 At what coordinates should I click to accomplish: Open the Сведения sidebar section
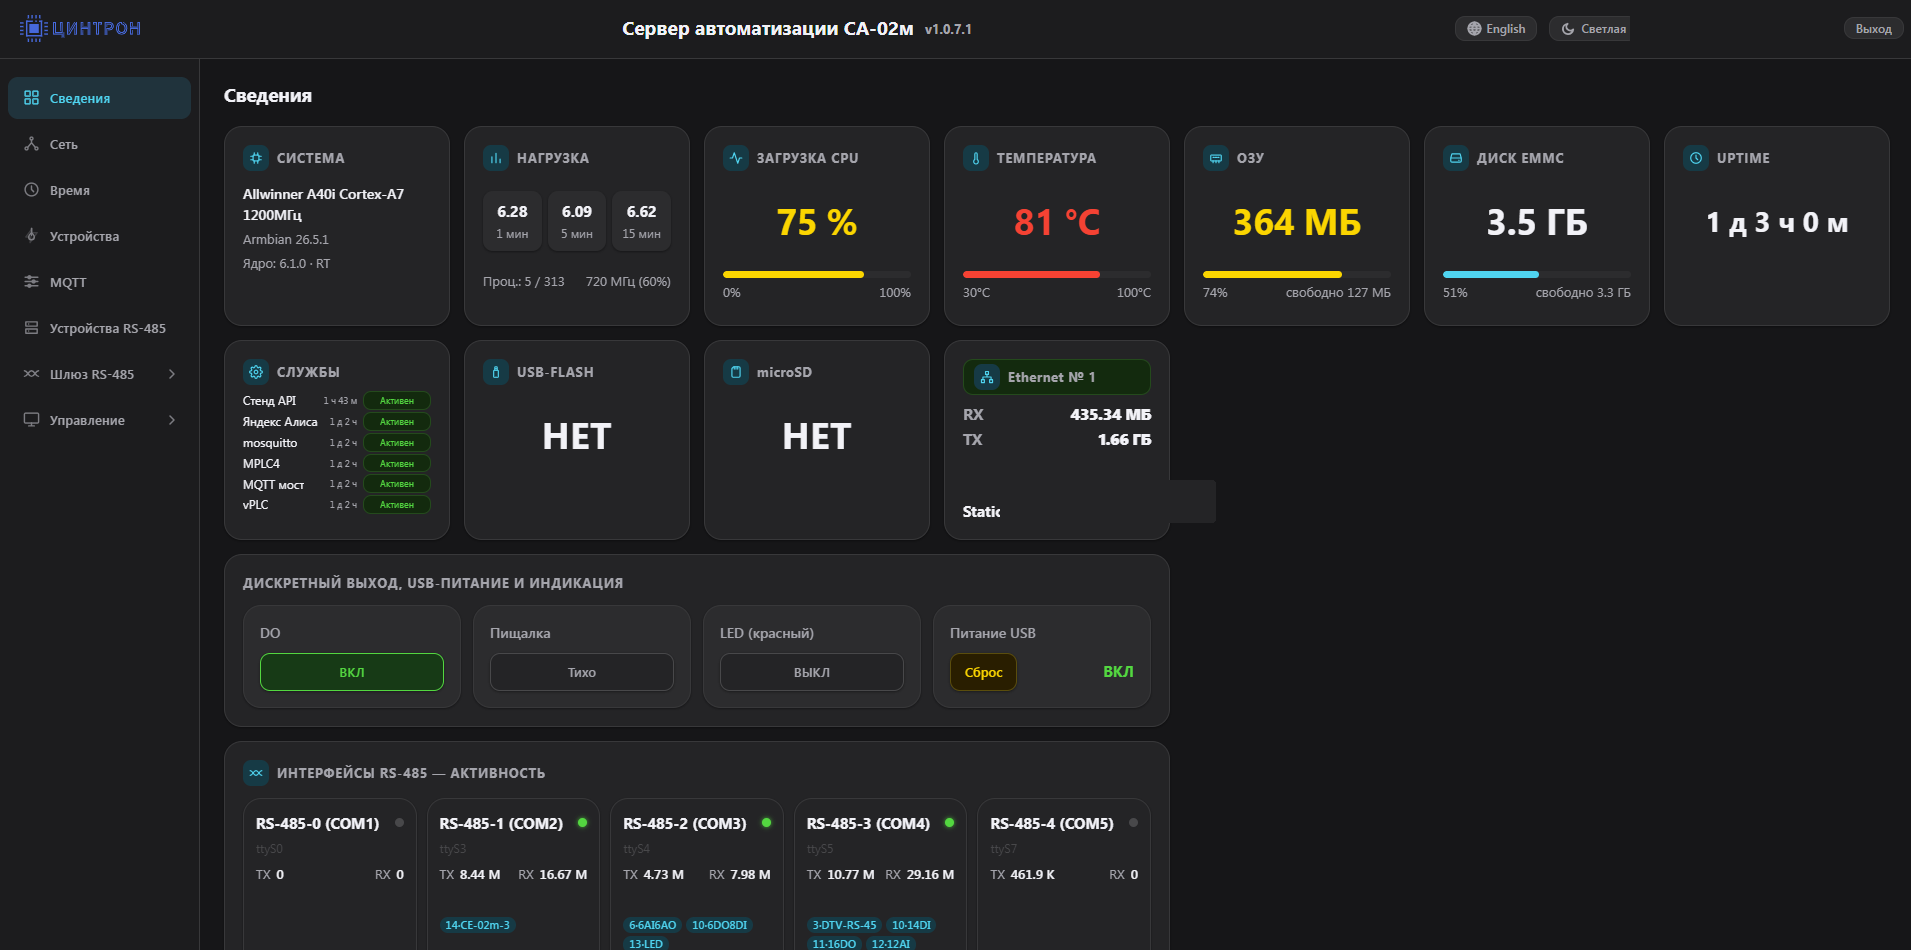coord(99,98)
